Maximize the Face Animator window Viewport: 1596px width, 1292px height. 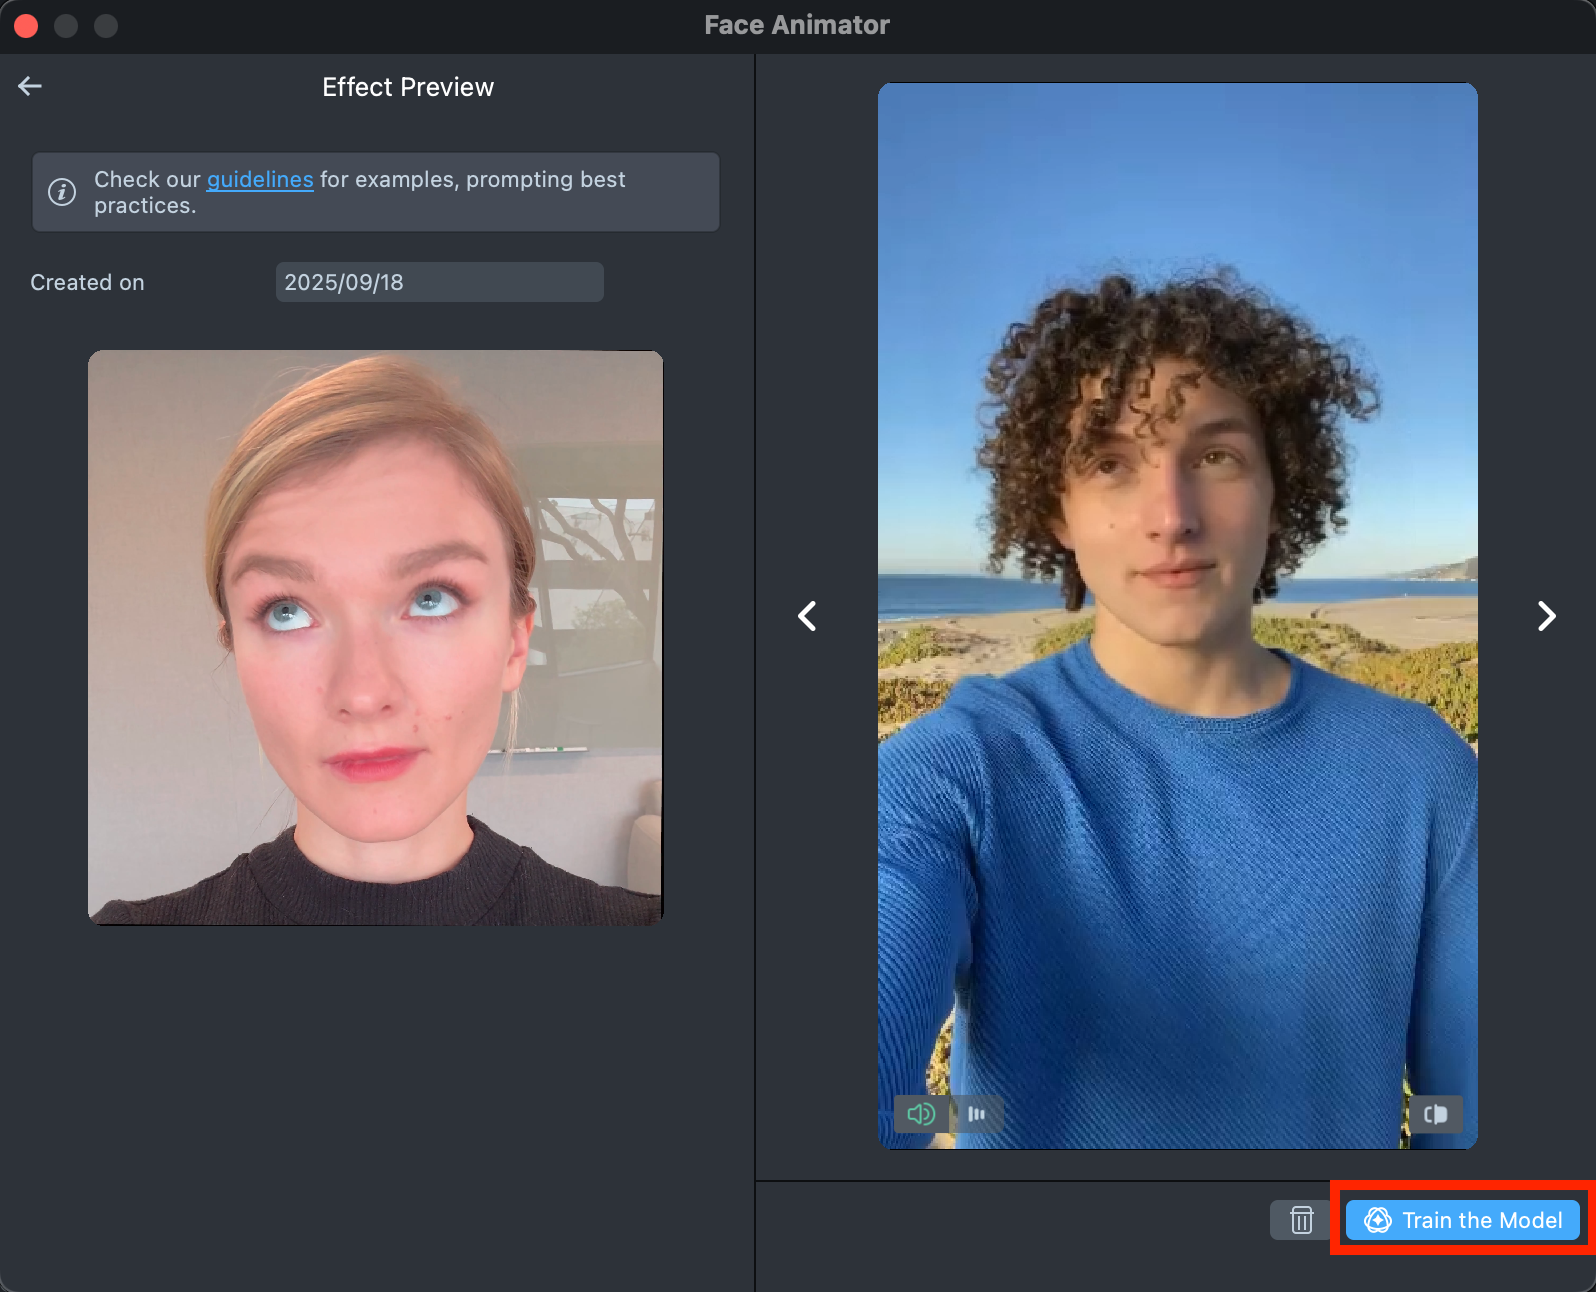pos(106,26)
